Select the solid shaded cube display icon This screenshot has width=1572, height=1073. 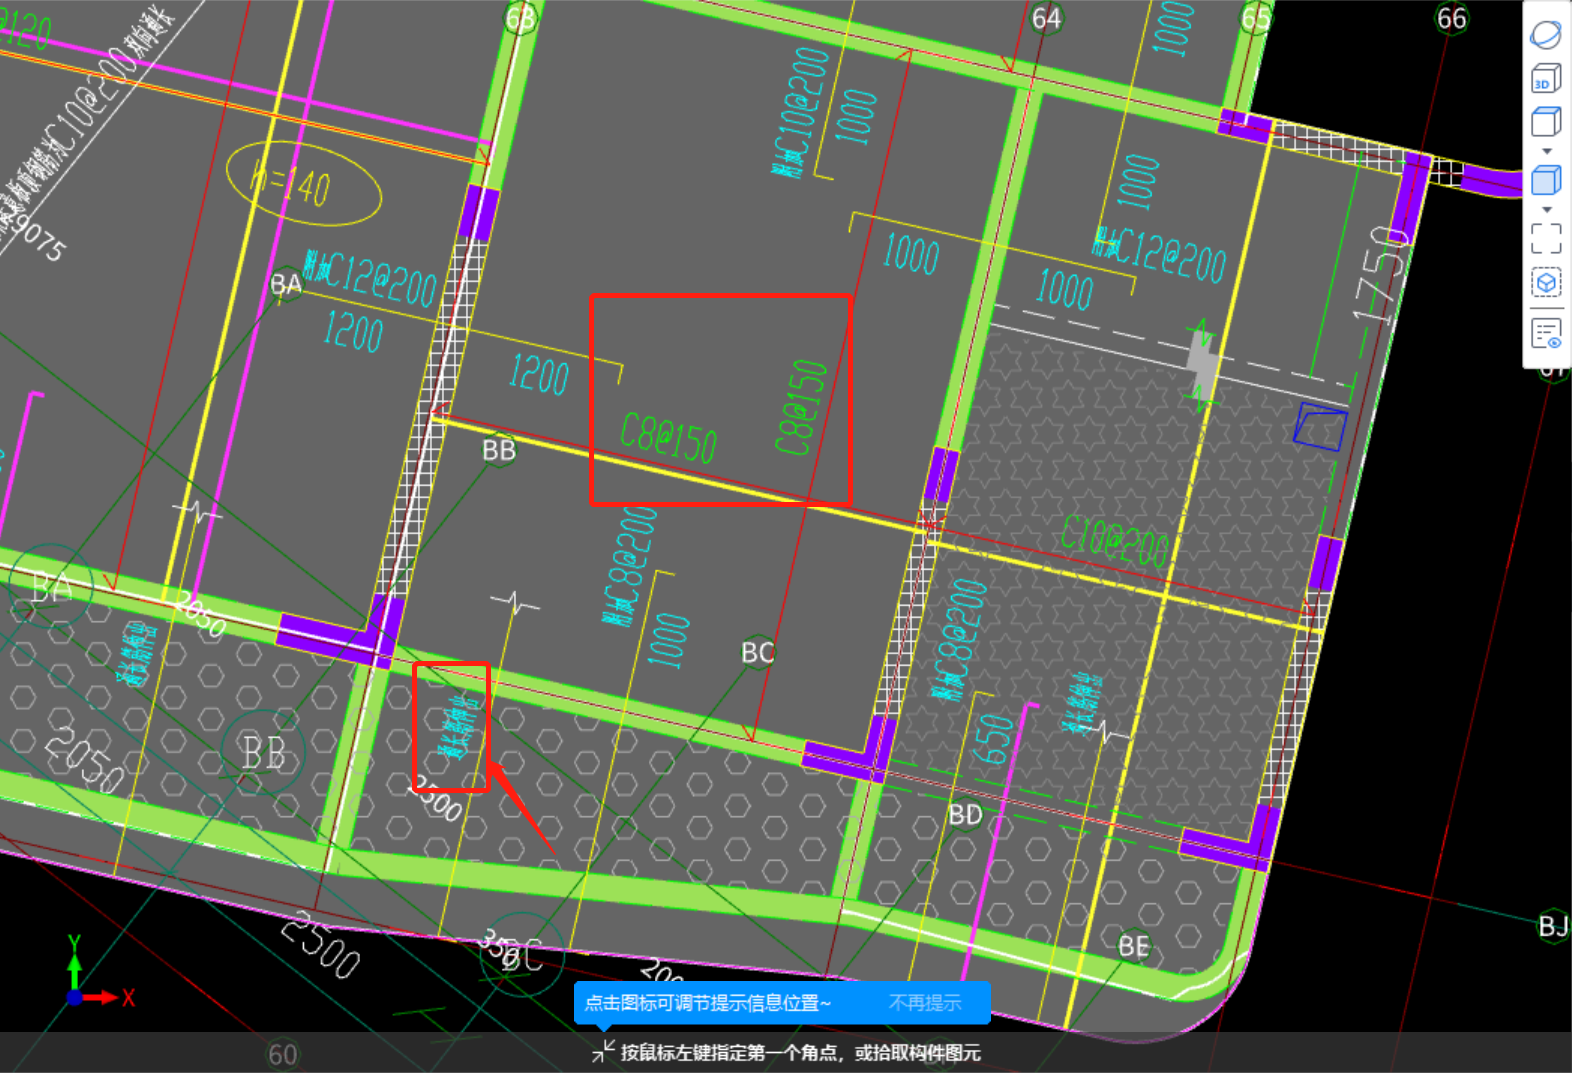(1545, 180)
